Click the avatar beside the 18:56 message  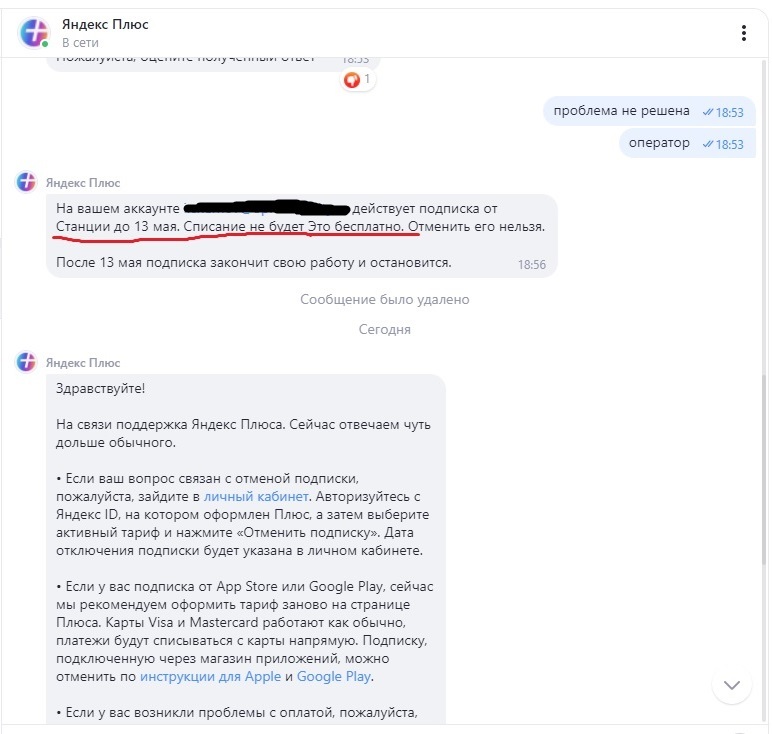(x=27, y=182)
